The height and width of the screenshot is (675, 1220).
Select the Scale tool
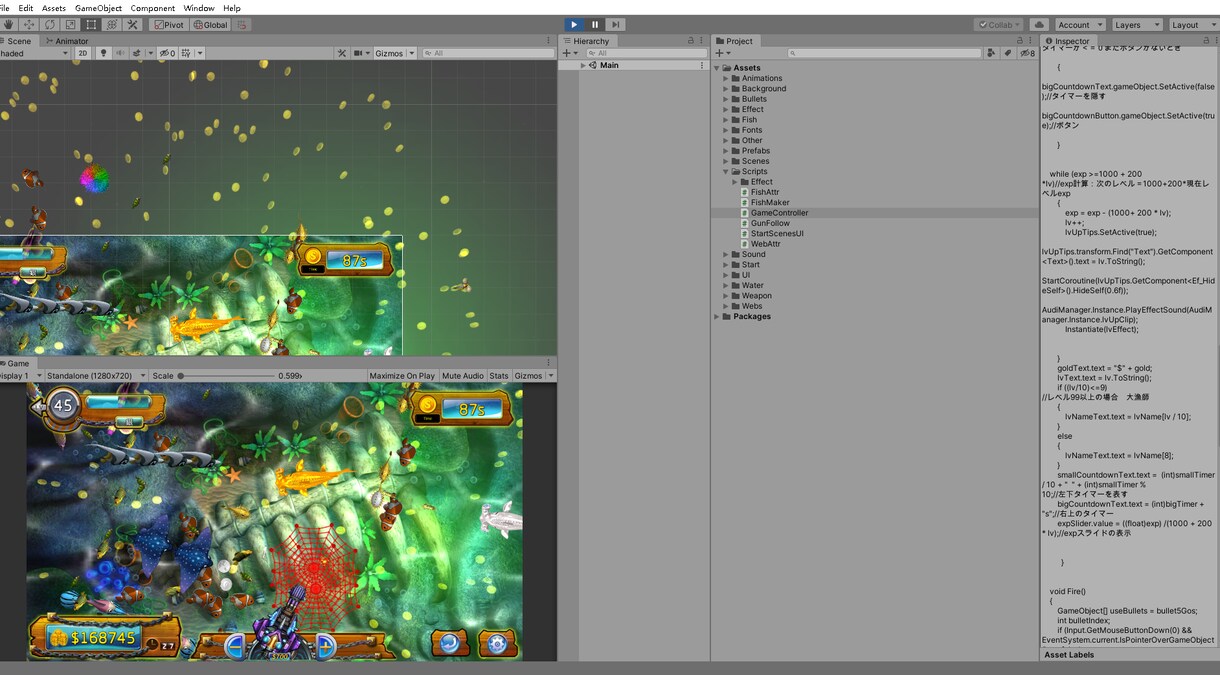70,24
